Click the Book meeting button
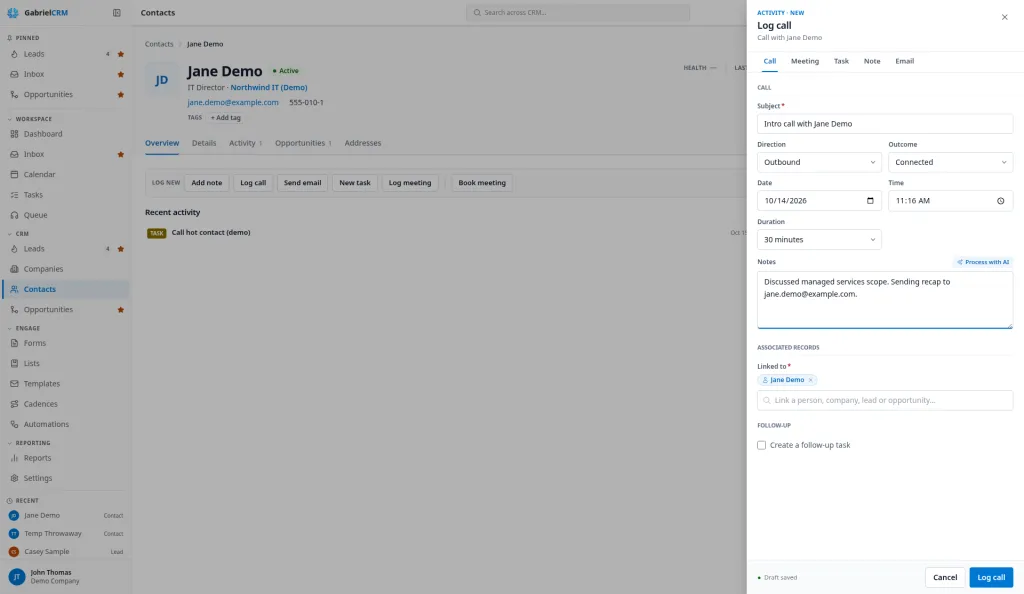The height and width of the screenshot is (594, 1024). point(482,183)
